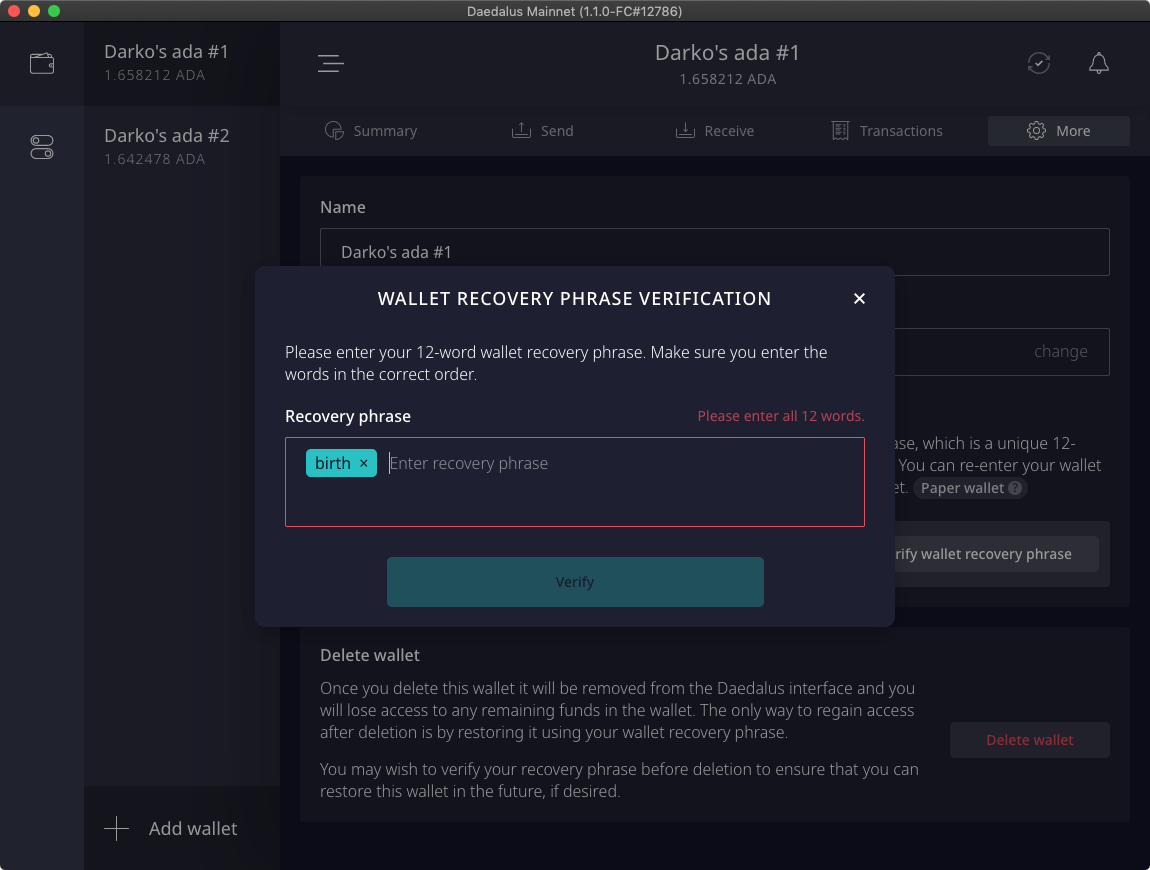
Task: Check the node sync status icon
Action: [1039, 64]
